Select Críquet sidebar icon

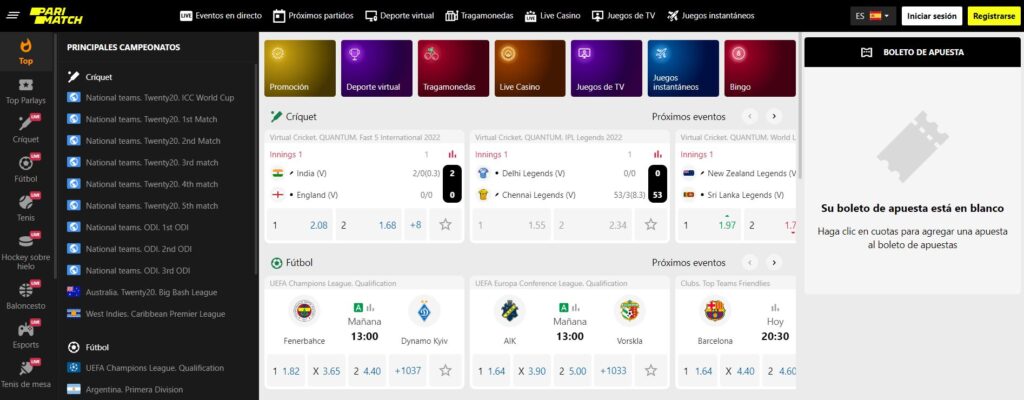tap(26, 129)
